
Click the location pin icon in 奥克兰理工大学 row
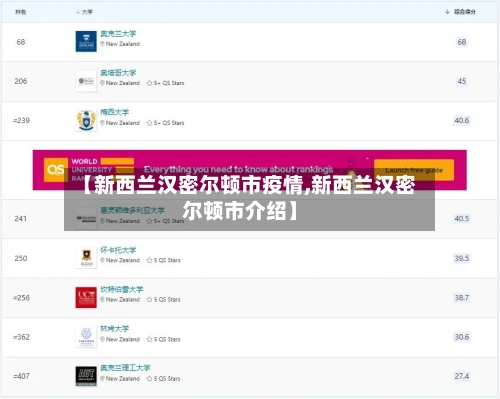[103, 379]
